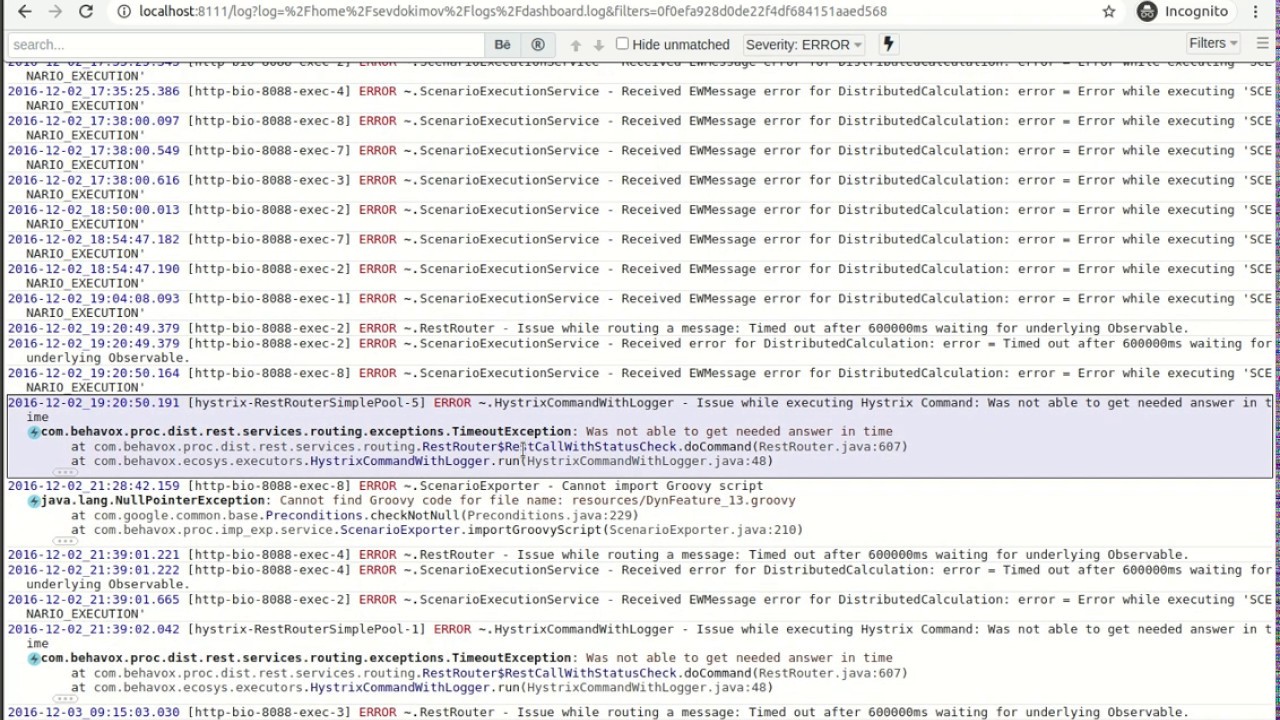The width and height of the screenshot is (1280, 720).
Task: Expand collapsed stack trace under 19:20:50.191 entry
Action: (x=64, y=472)
